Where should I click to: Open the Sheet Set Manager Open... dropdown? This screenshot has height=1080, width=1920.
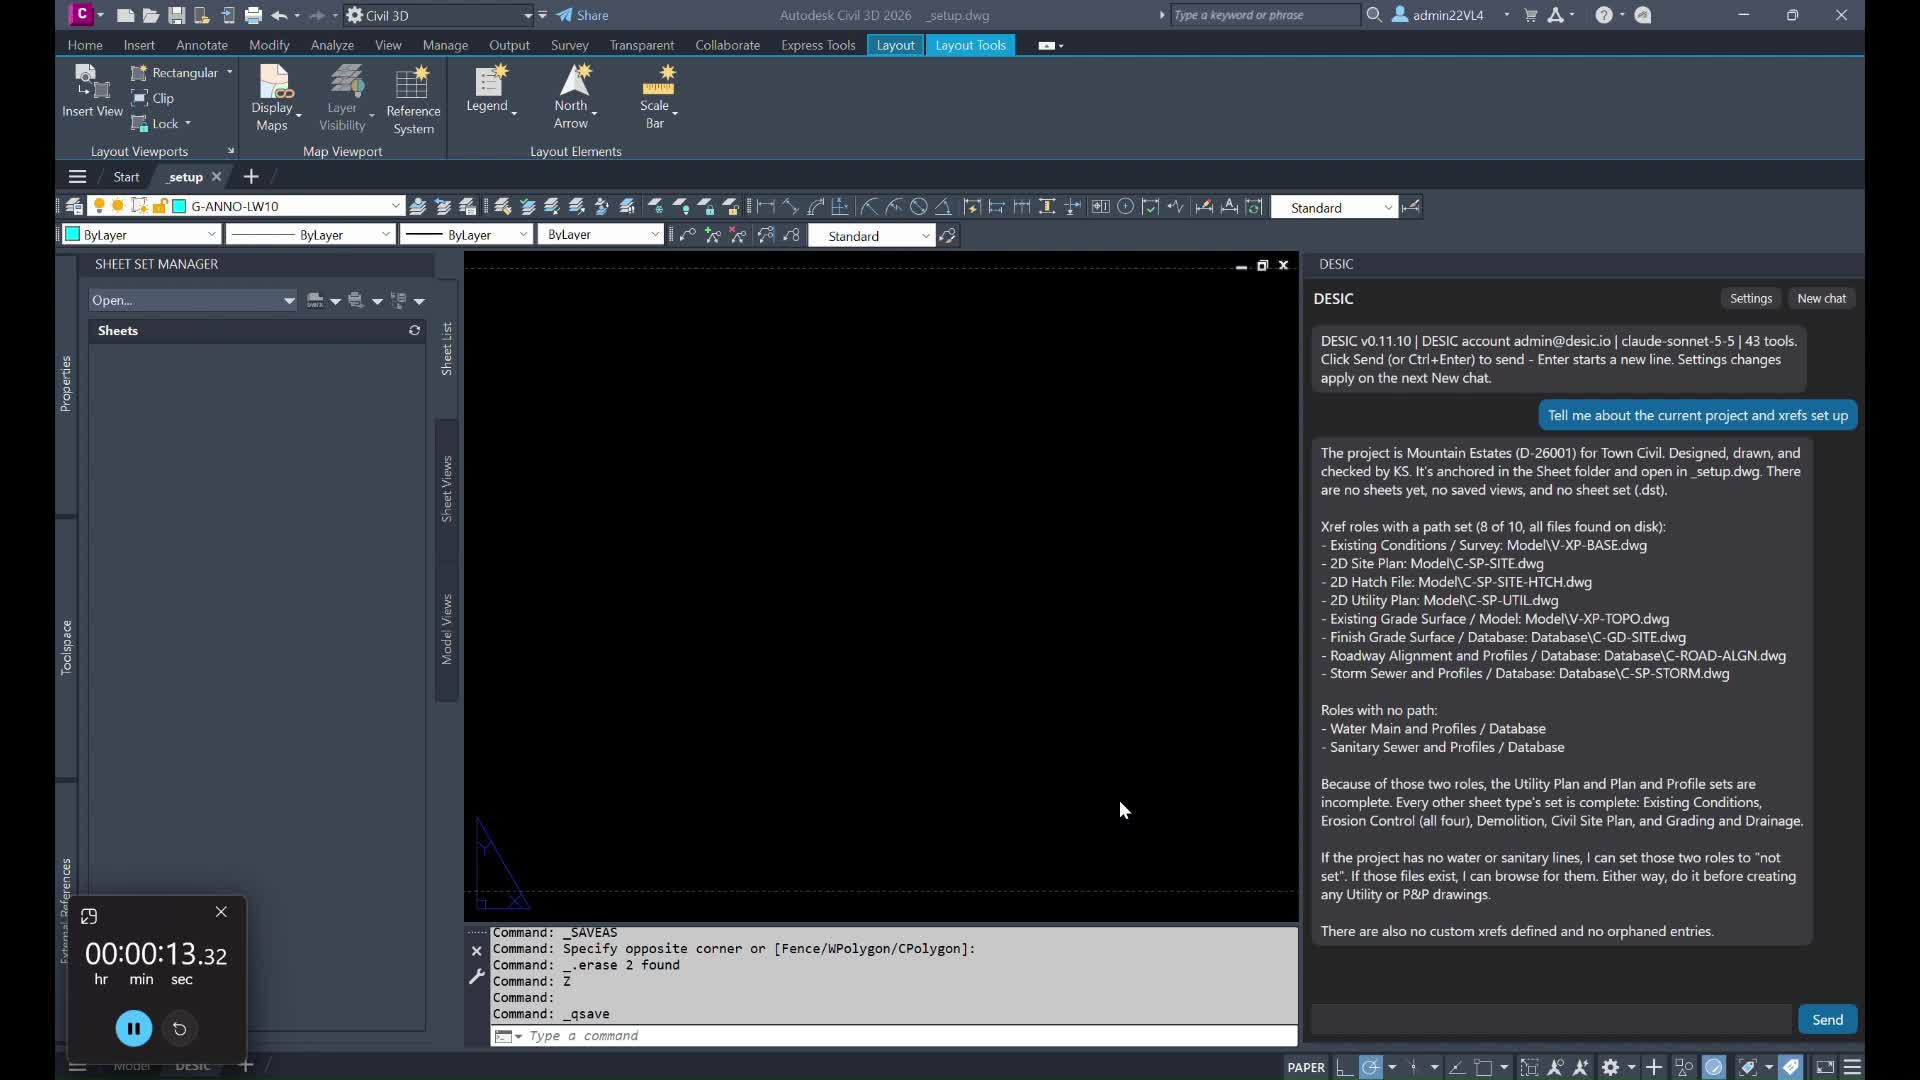point(192,300)
